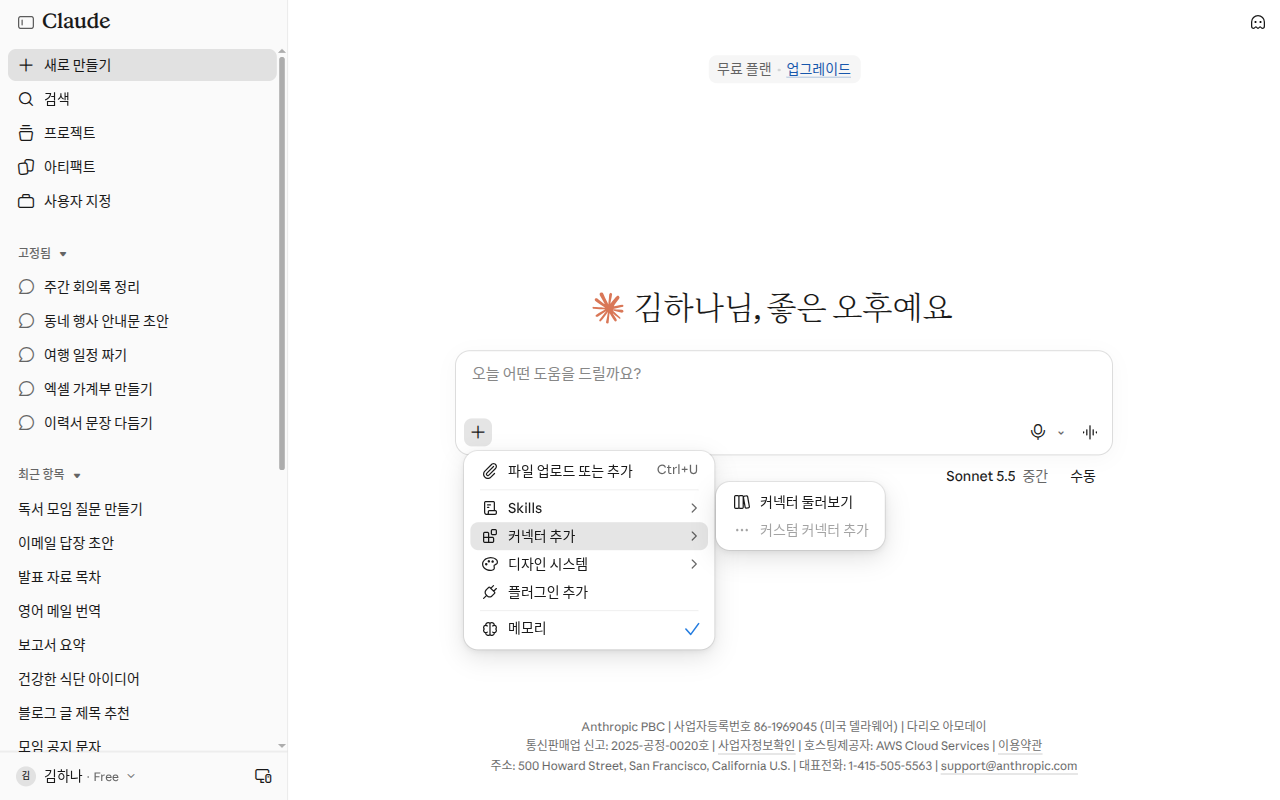Screen dimensions: 1280x800
Task: Expand the 디자인 시스템 submenu arrow
Action: point(694,564)
